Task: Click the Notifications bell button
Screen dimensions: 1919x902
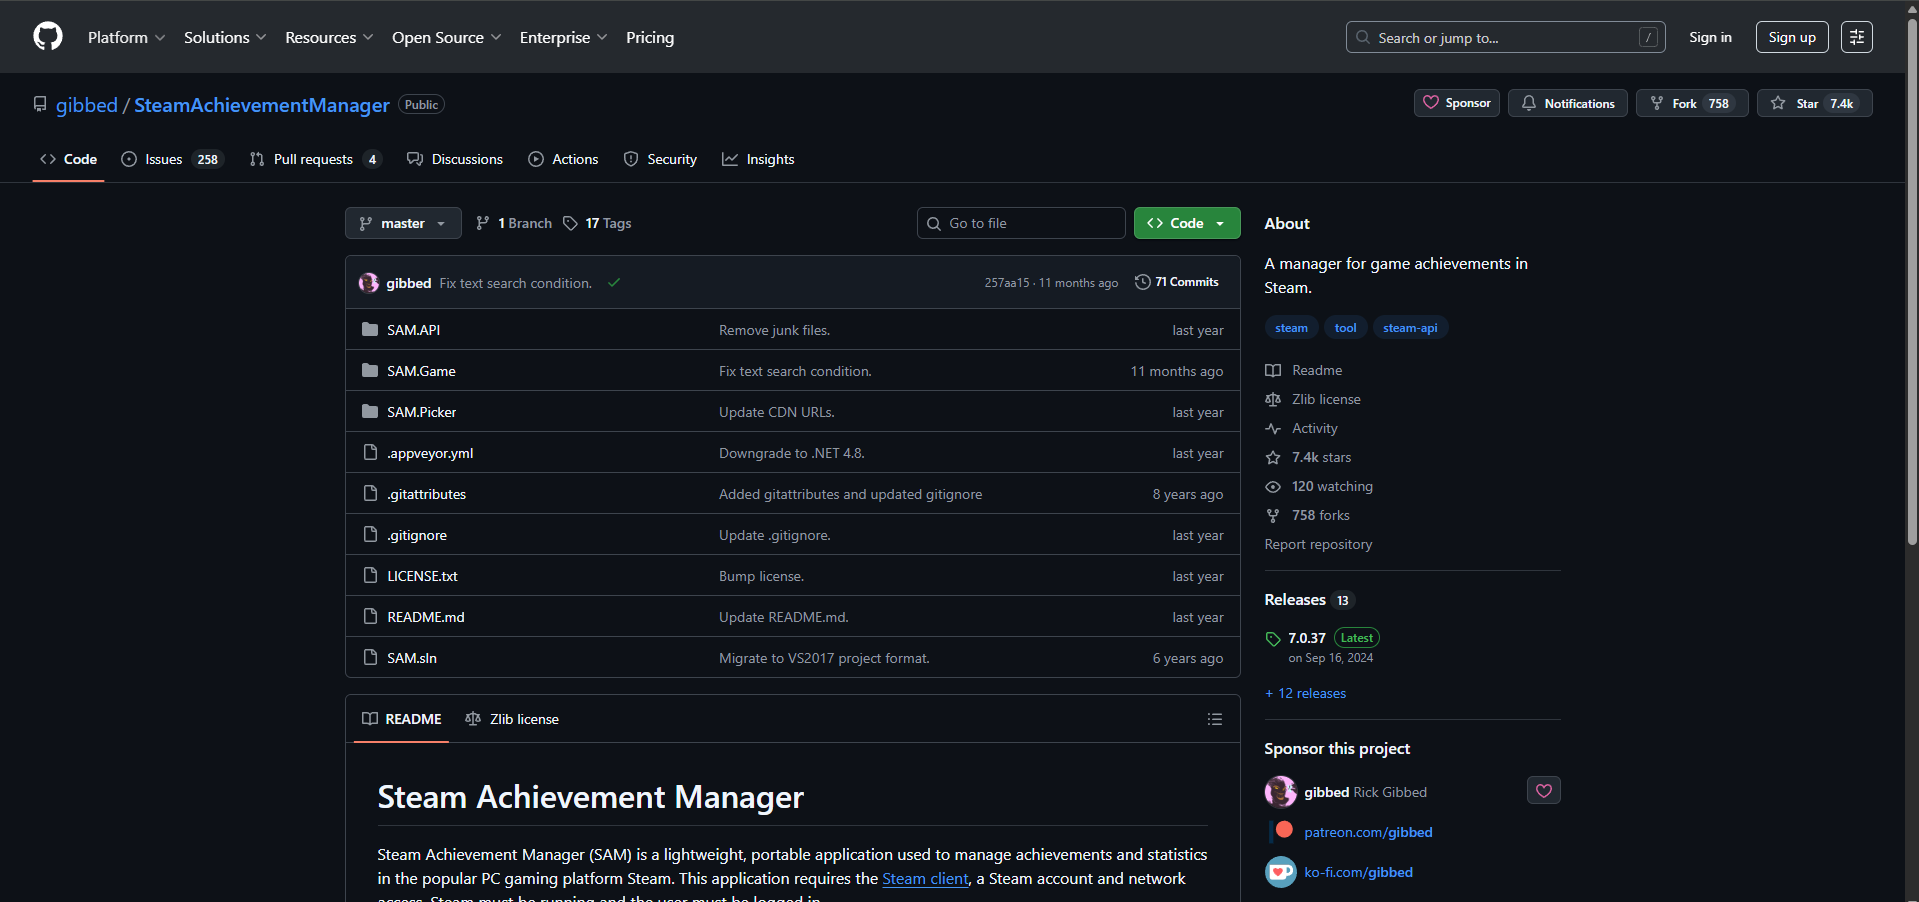Action: coord(1568,103)
